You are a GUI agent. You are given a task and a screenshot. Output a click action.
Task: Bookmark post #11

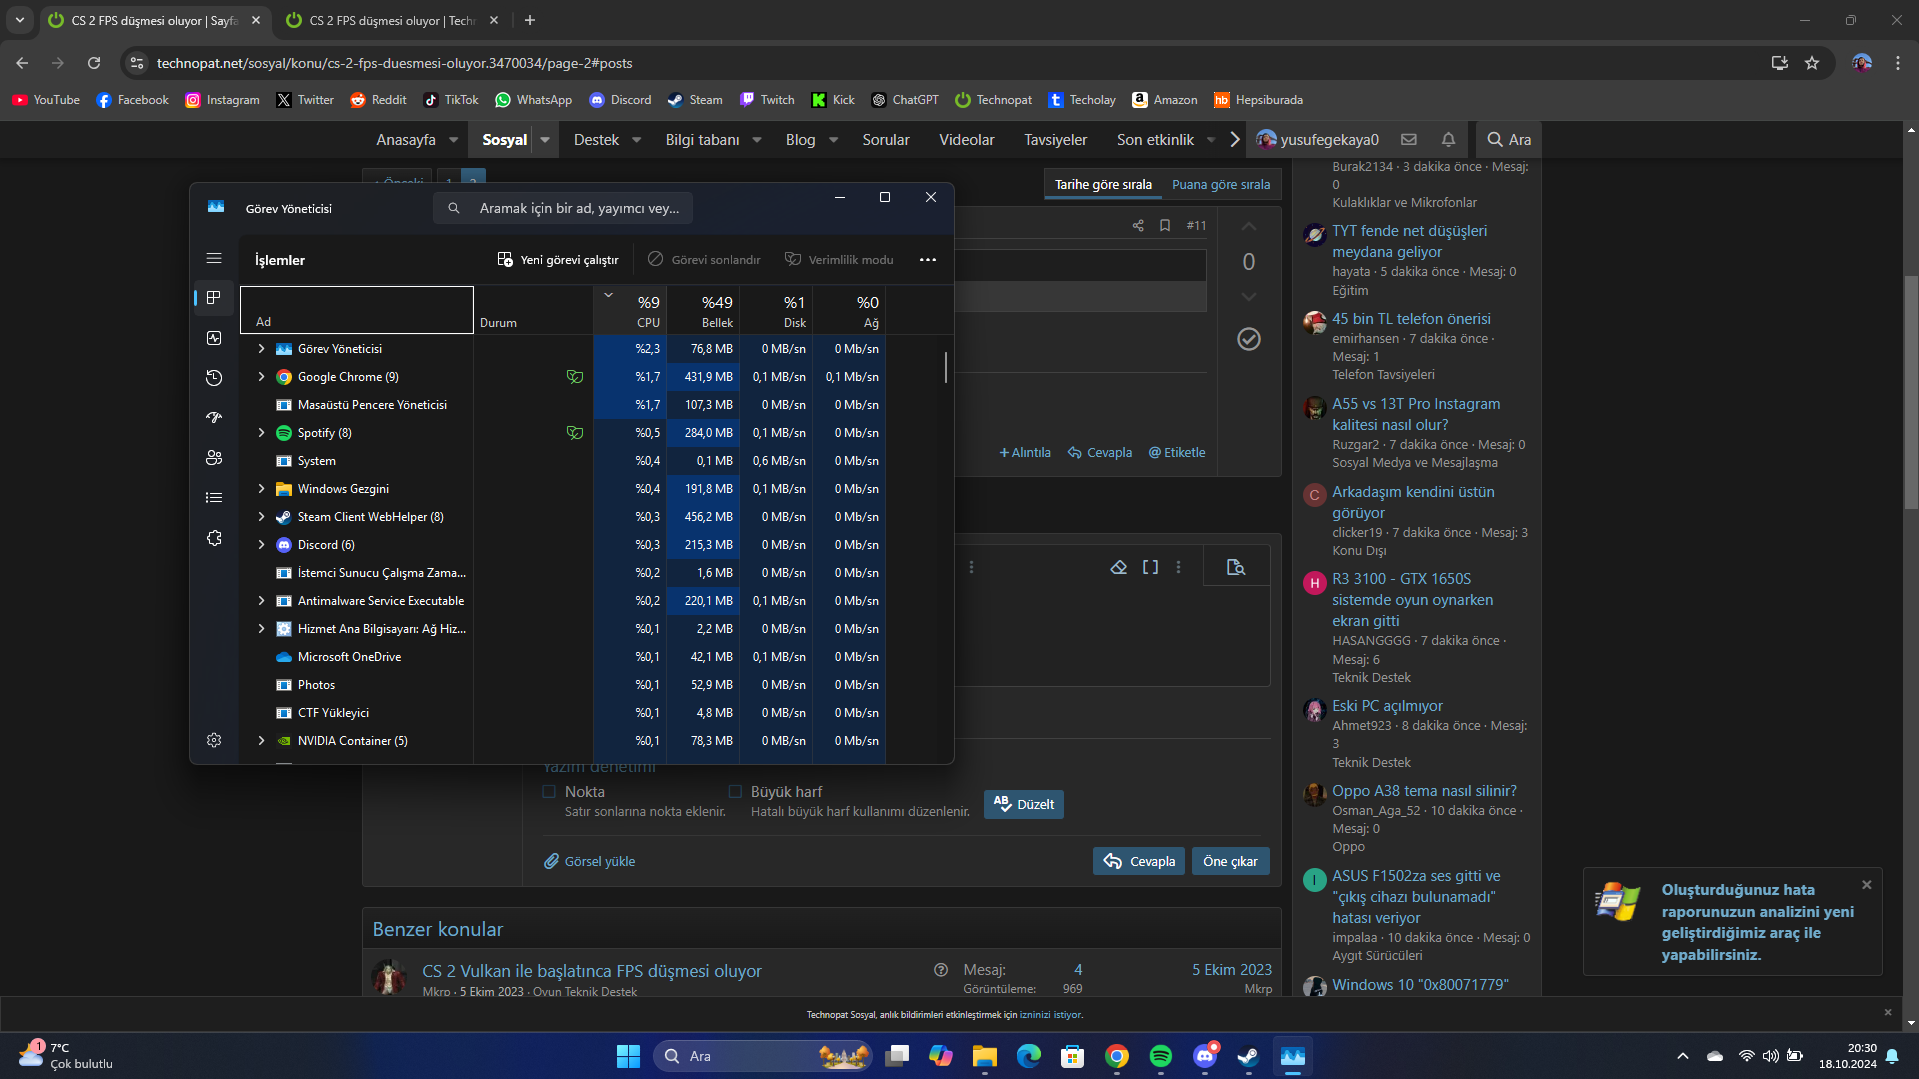pos(1165,225)
